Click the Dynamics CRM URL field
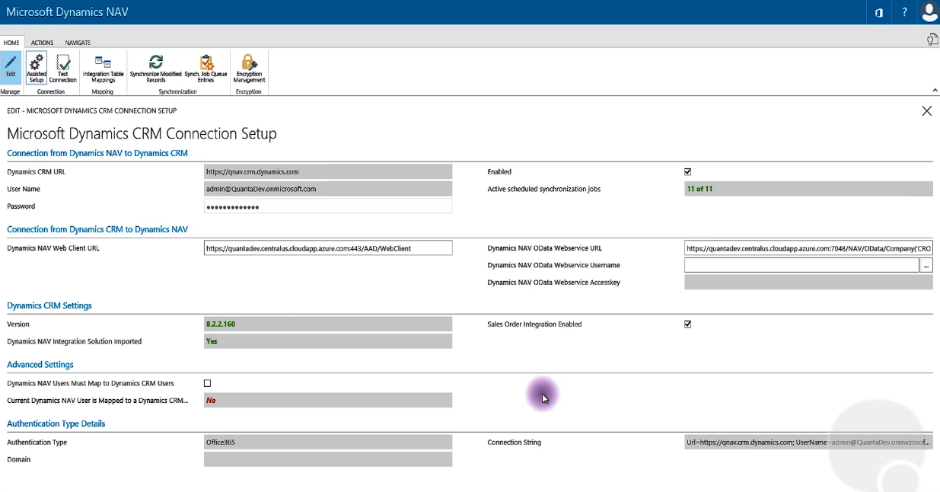 tap(328, 172)
